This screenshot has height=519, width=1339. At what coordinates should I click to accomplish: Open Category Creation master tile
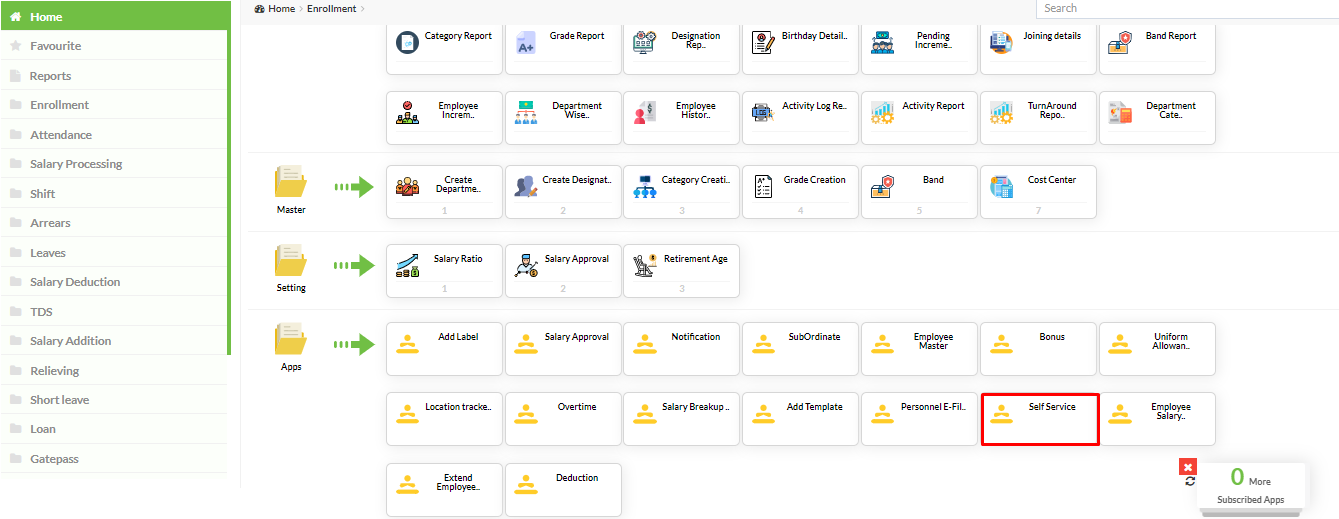click(x=682, y=192)
